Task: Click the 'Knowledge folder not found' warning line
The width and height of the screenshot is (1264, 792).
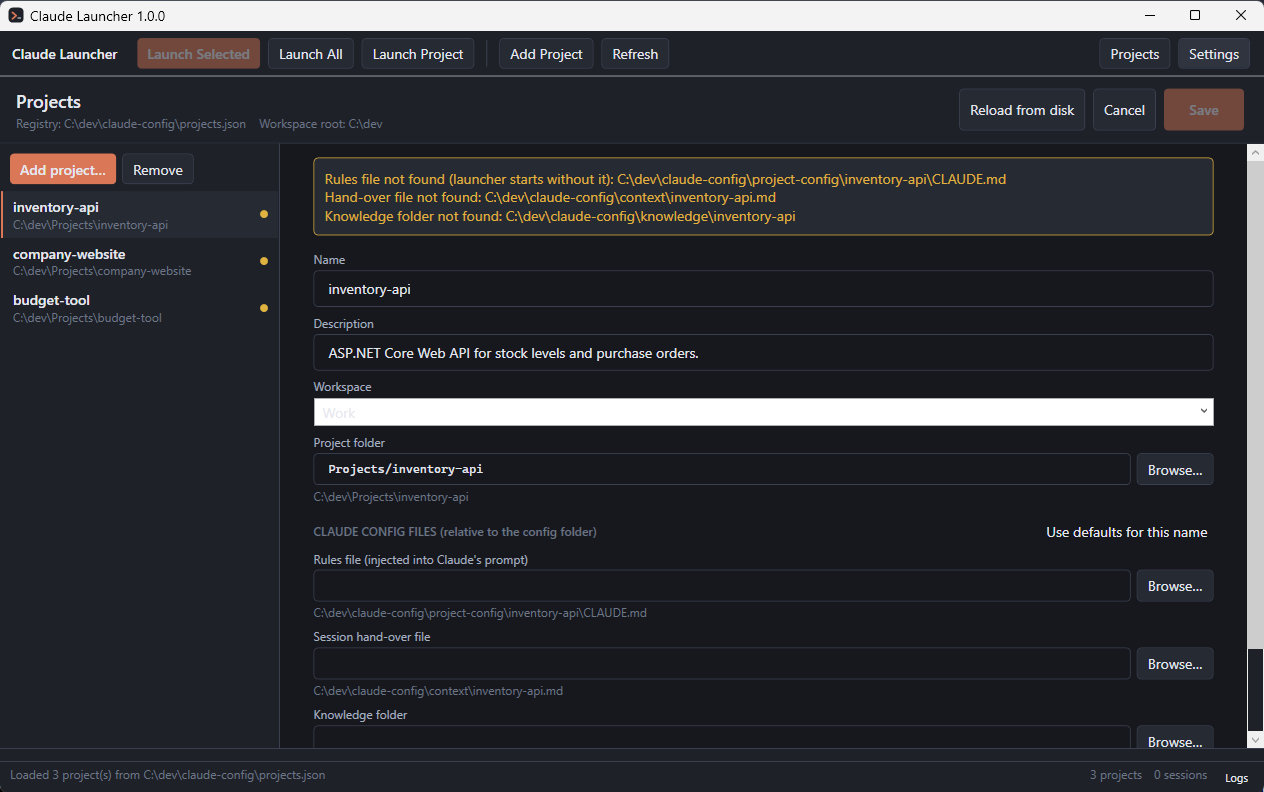Action: [560, 215]
